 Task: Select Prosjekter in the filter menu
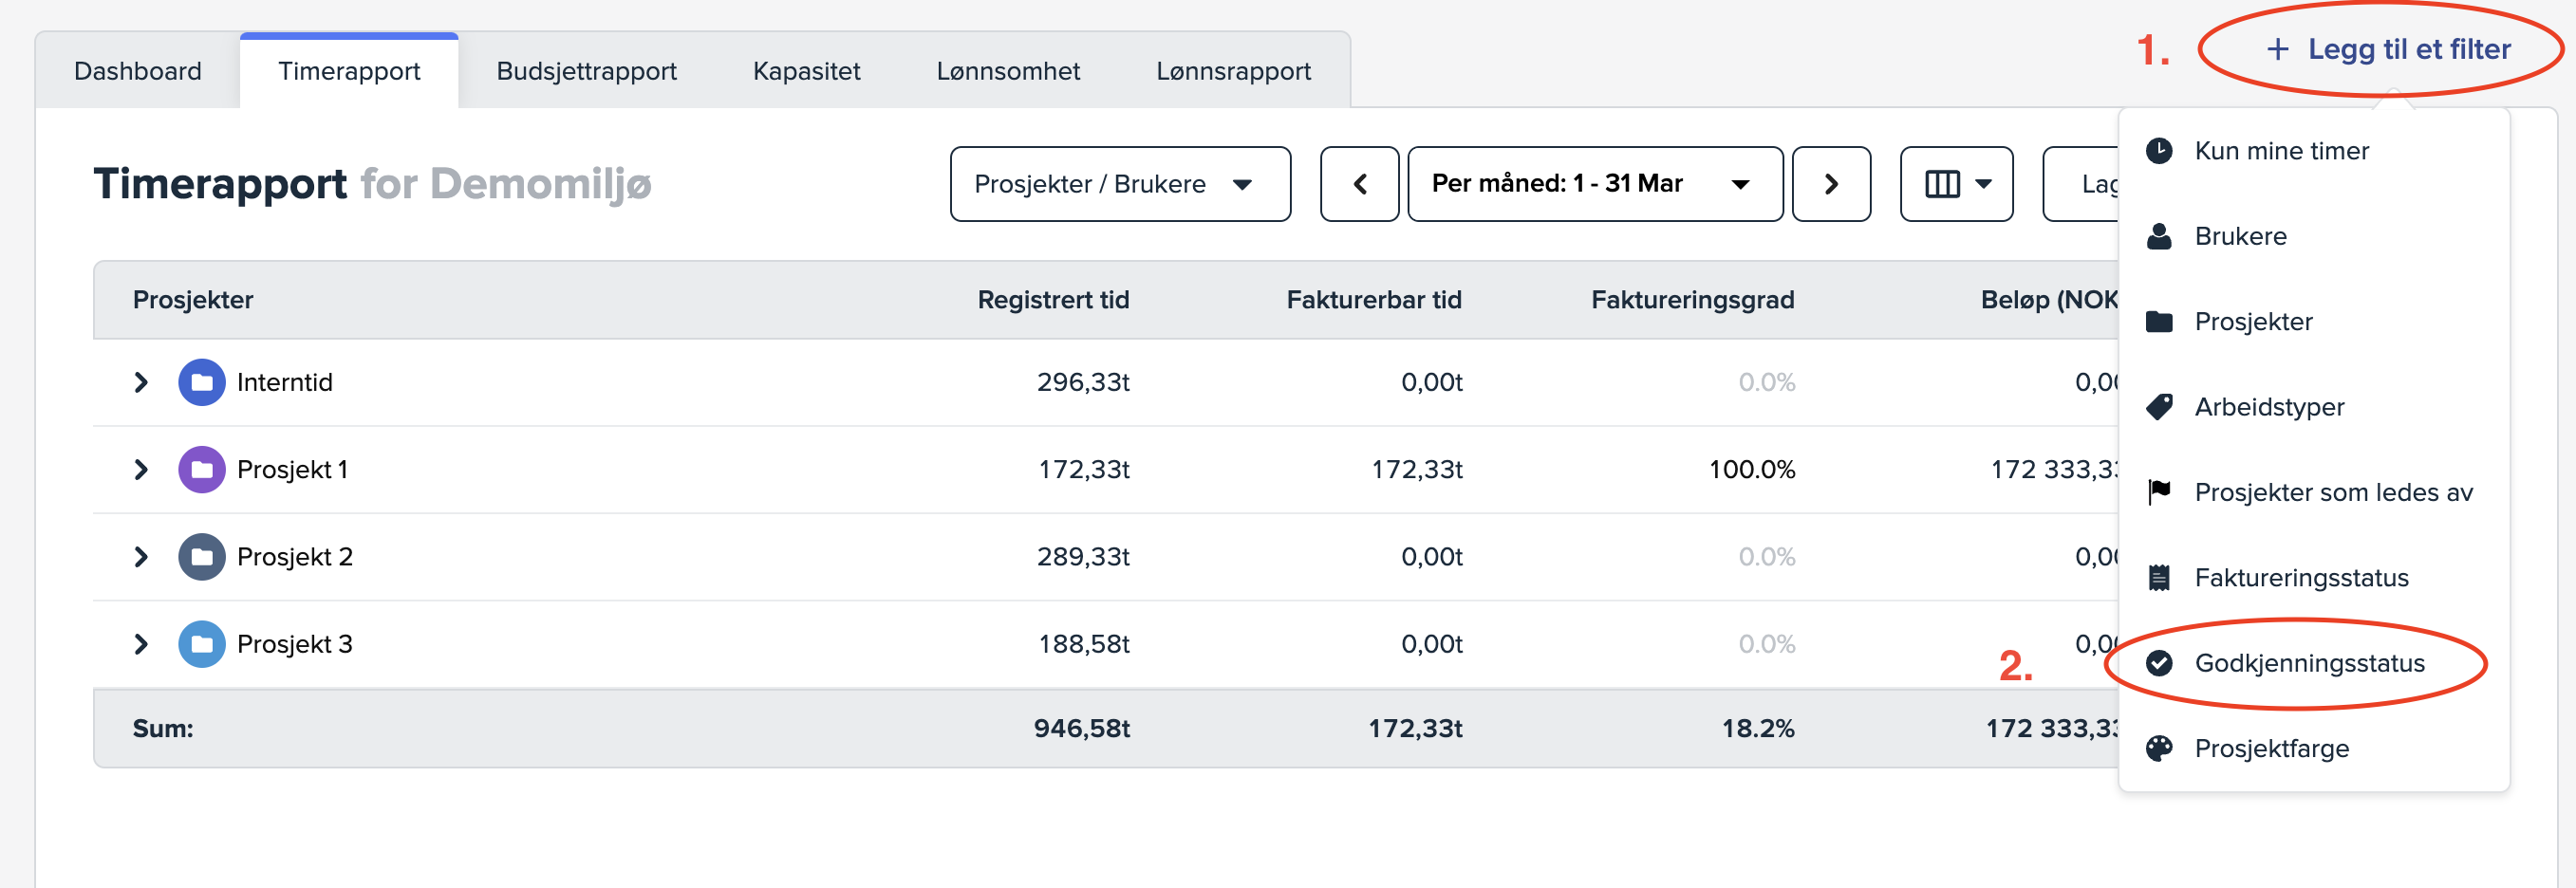(x=2252, y=322)
